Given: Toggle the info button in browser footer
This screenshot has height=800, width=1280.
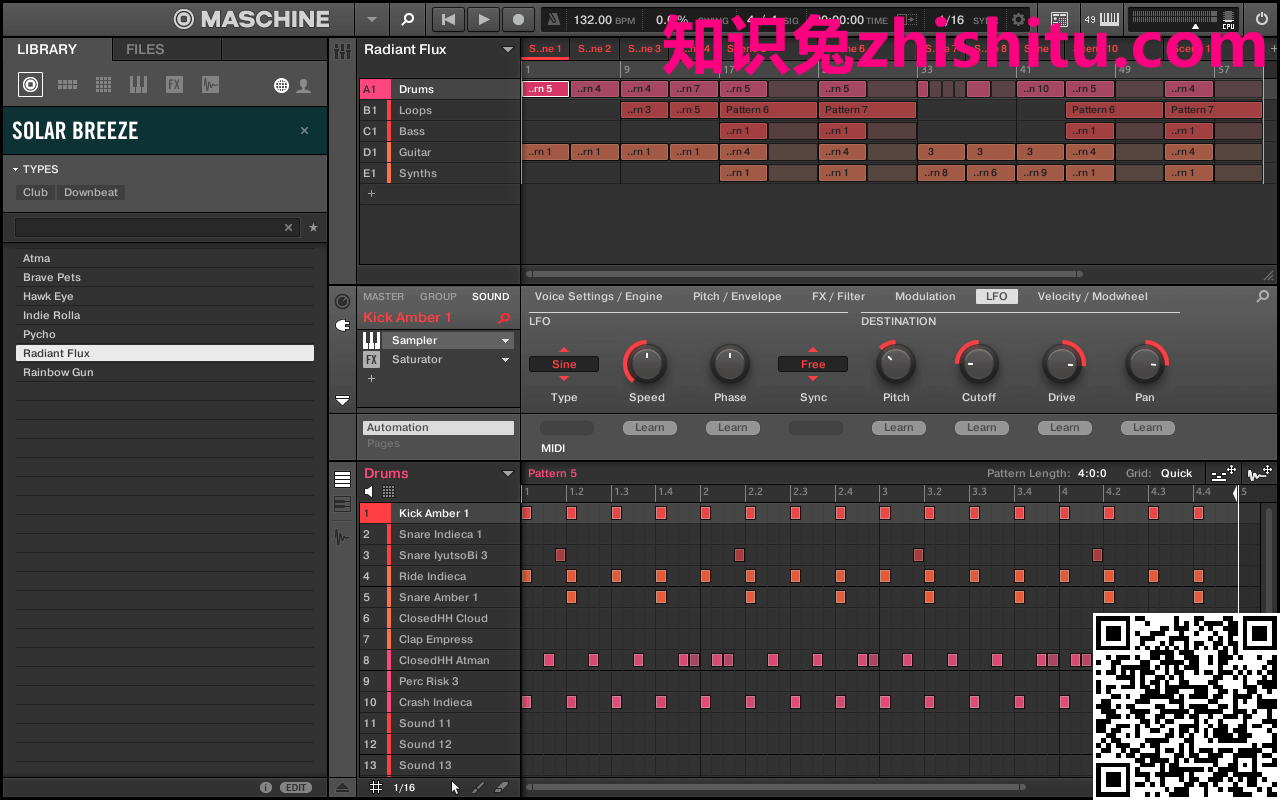Looking at the screenshot, I should click(x=266, y=788).
